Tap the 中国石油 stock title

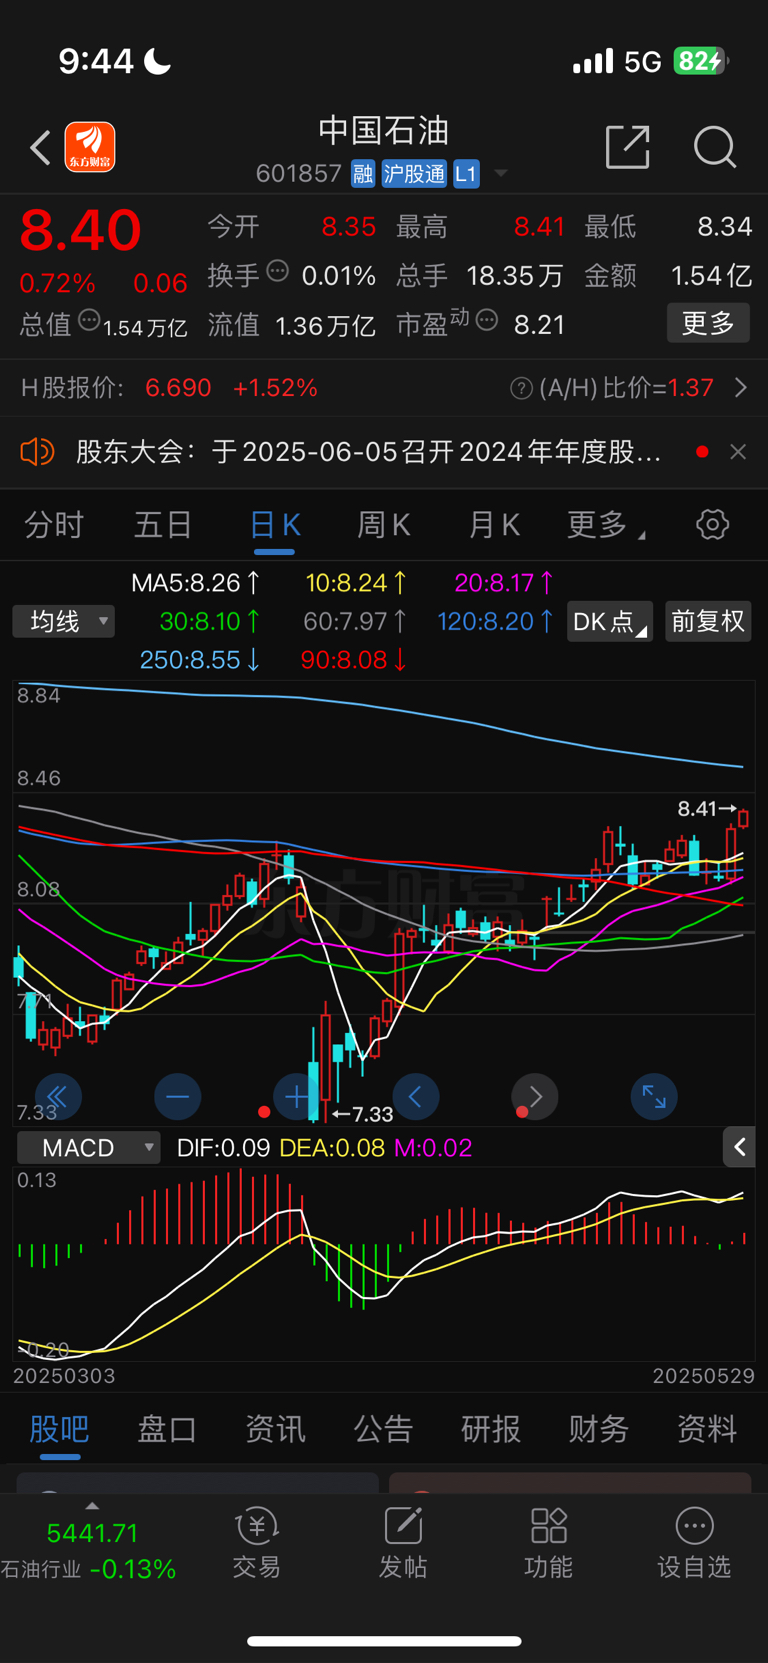[384, 130]
